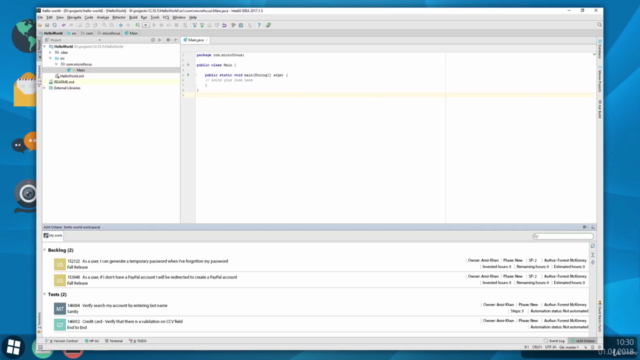Click the VCS Update Project icon
The height and width of the screenshot is (360, 640).
195,25
